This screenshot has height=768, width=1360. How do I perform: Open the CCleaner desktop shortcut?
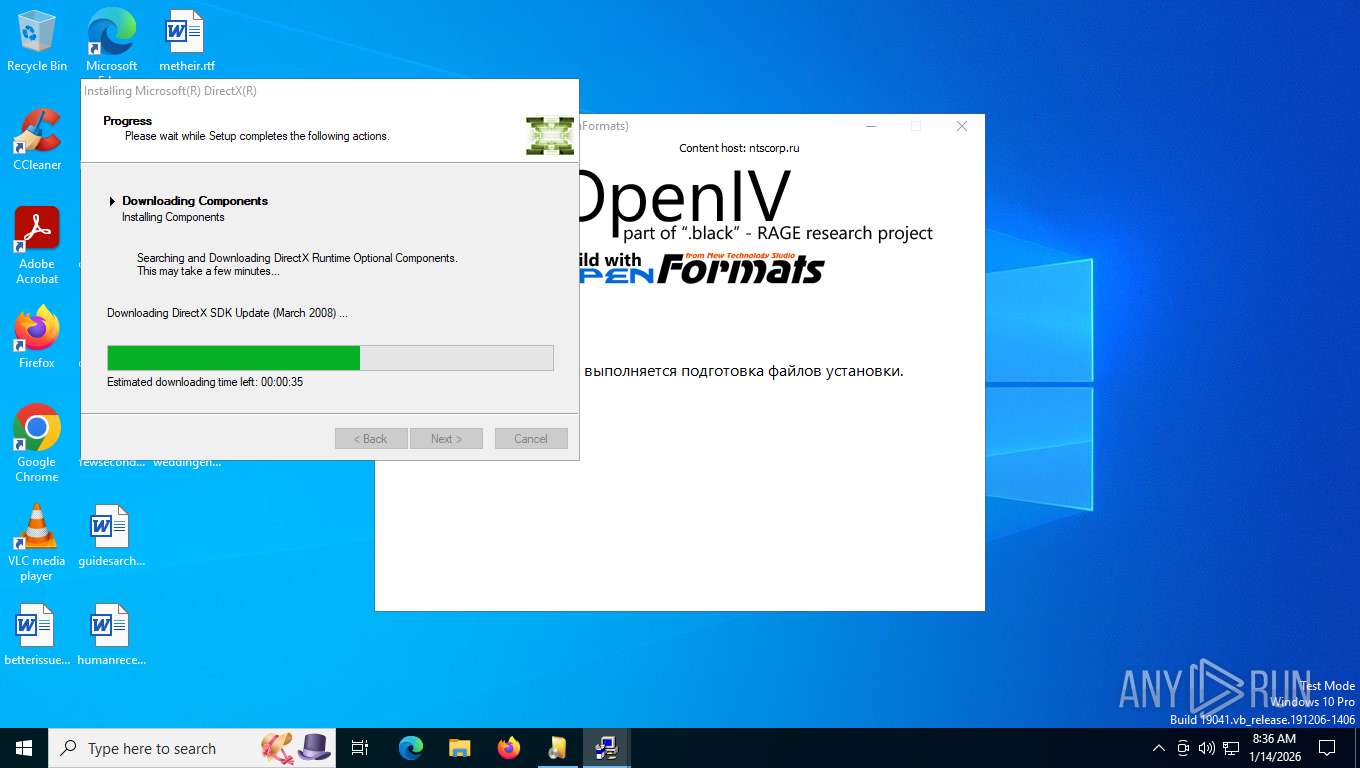(37, 140)
